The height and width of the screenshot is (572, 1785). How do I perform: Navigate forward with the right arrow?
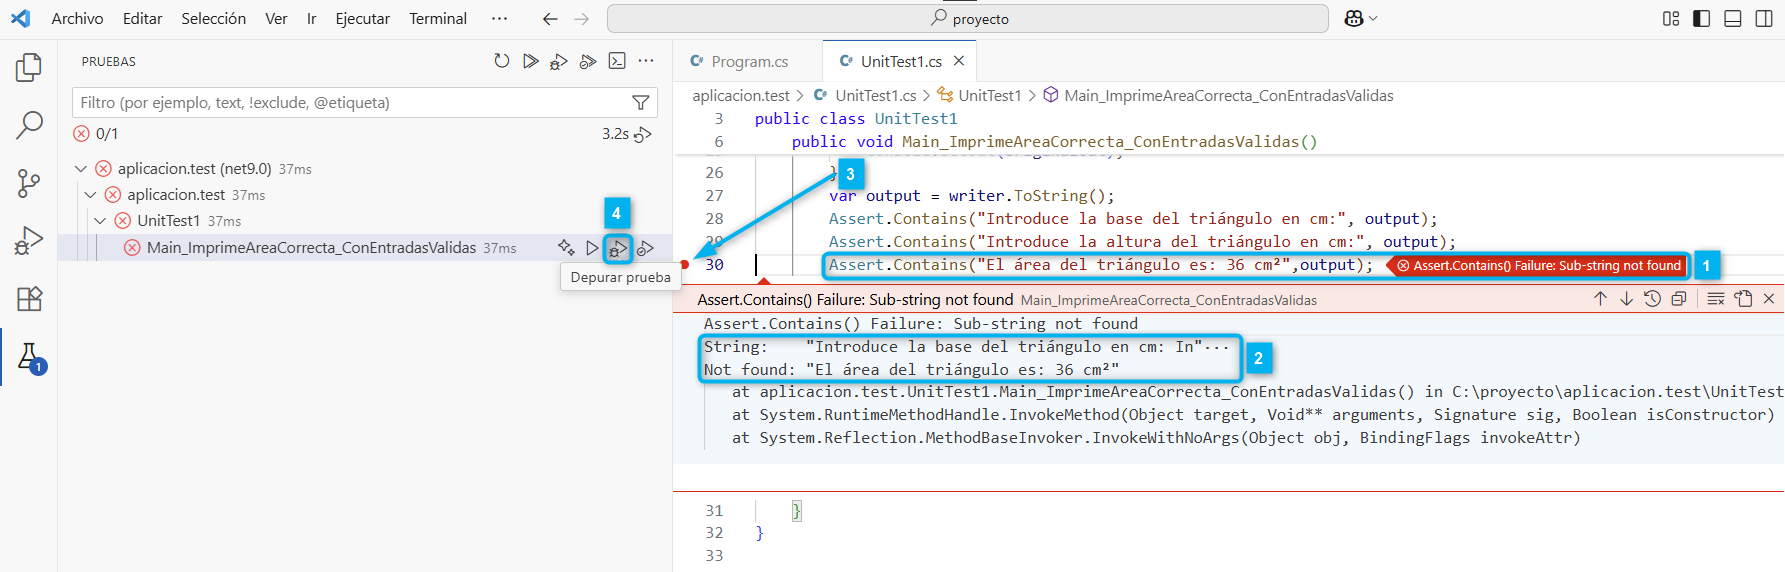[581, 19]
